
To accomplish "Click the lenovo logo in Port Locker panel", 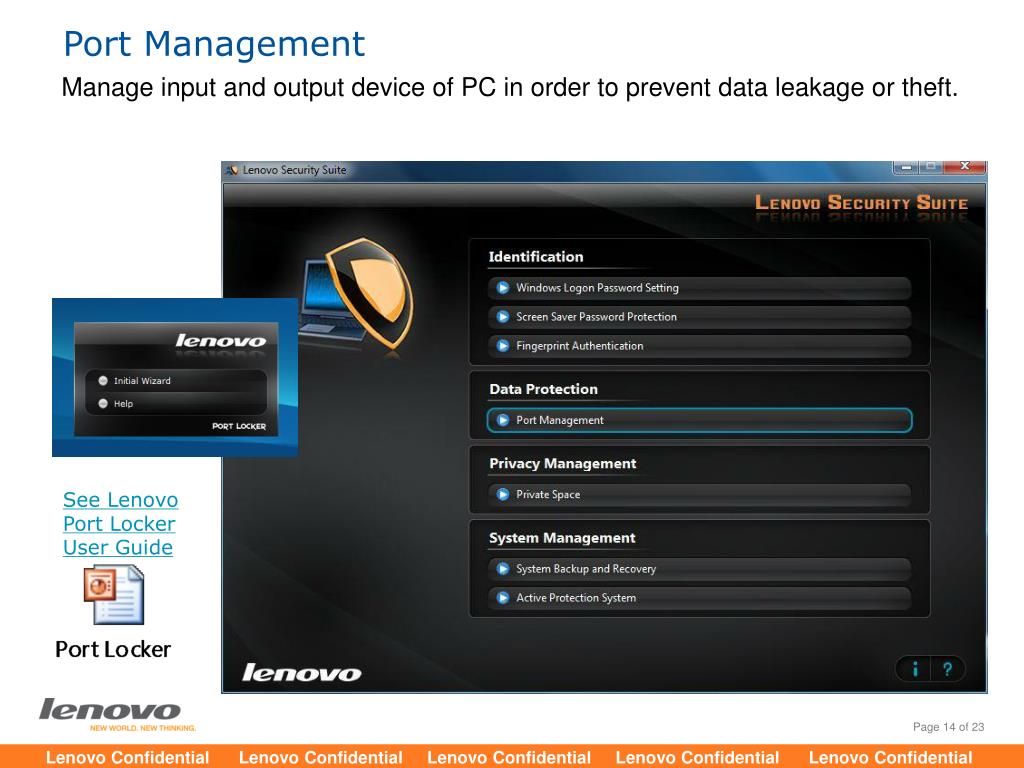I will tap(221, 340).
